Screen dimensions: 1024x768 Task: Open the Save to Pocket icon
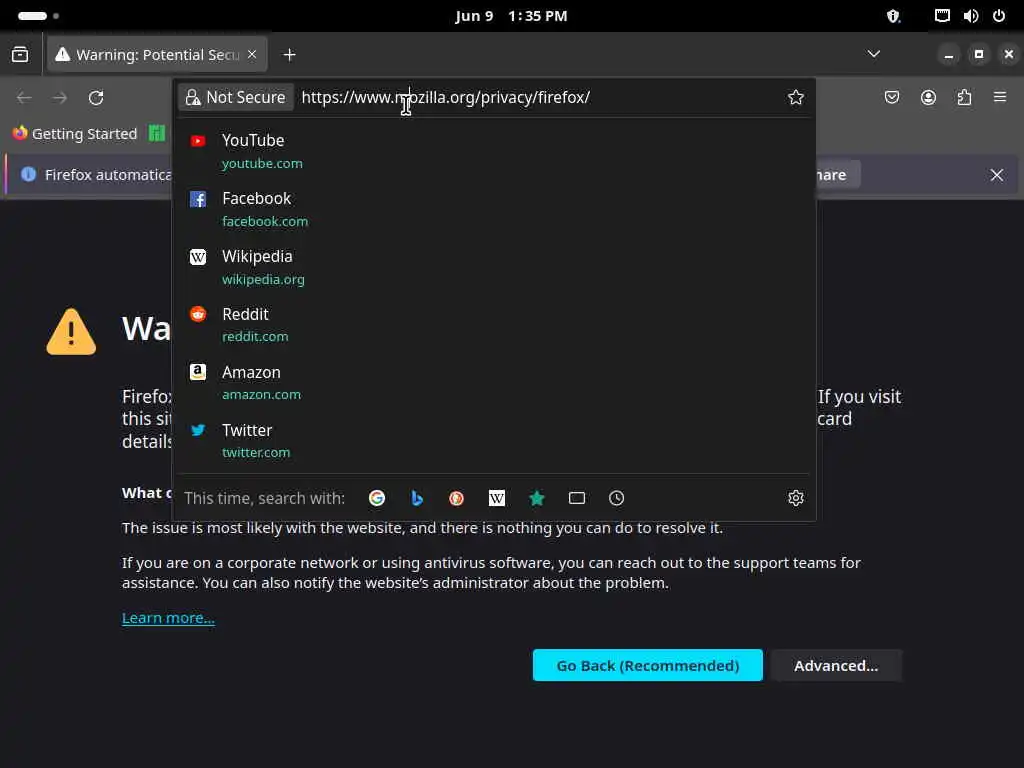(x=891, y=97)
